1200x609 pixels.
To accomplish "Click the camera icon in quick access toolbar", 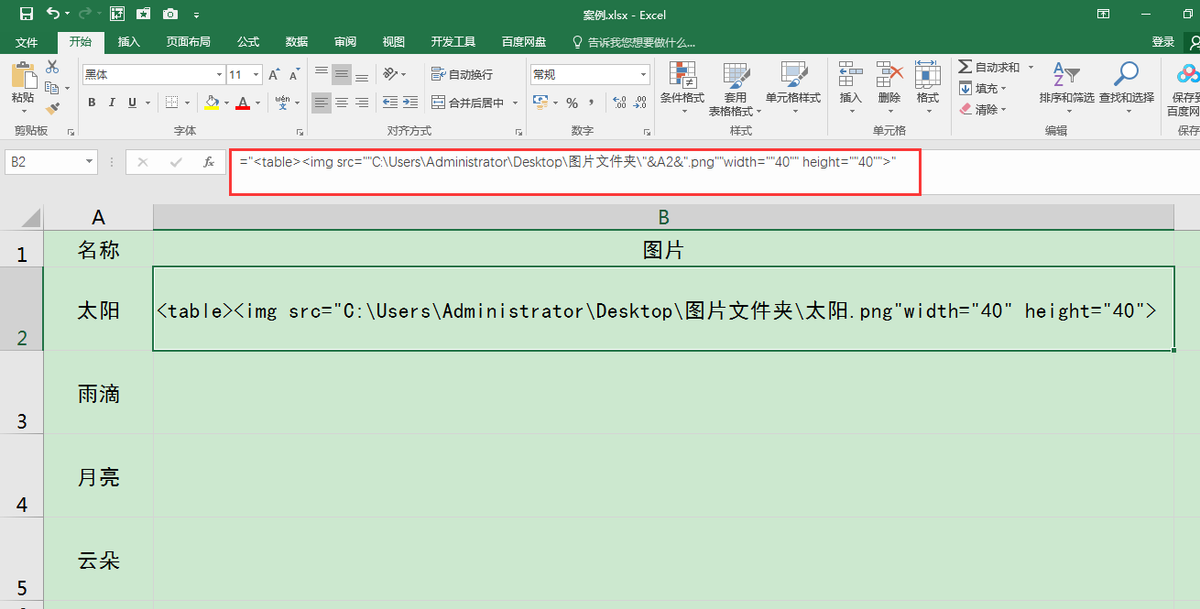I will point(170,14).
